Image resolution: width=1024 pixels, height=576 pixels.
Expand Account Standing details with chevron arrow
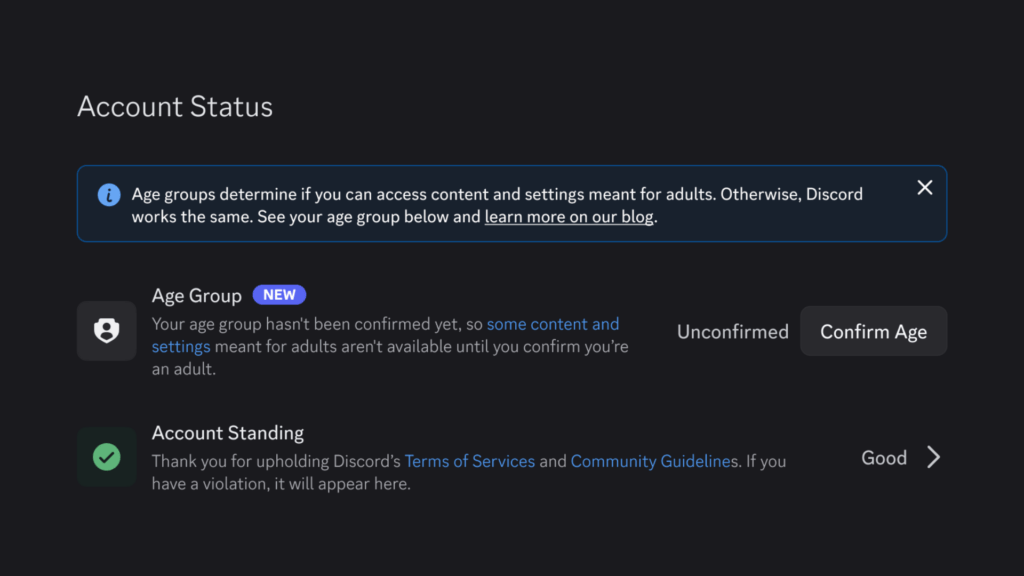tap(934, 457)
